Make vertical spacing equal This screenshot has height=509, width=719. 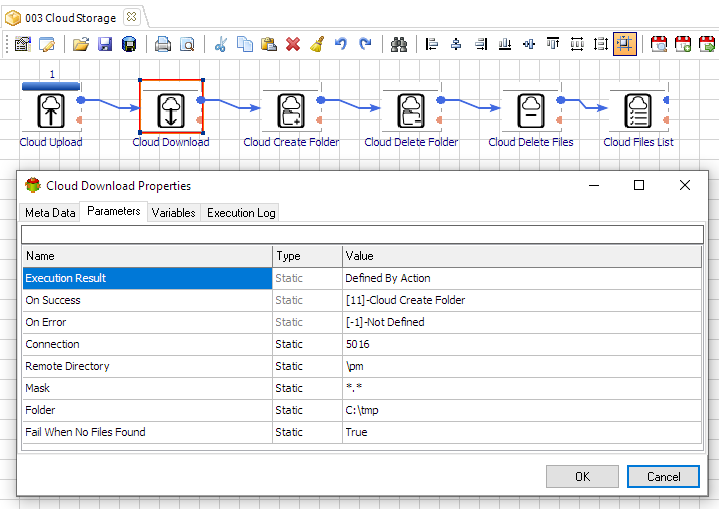coord(601,44)
